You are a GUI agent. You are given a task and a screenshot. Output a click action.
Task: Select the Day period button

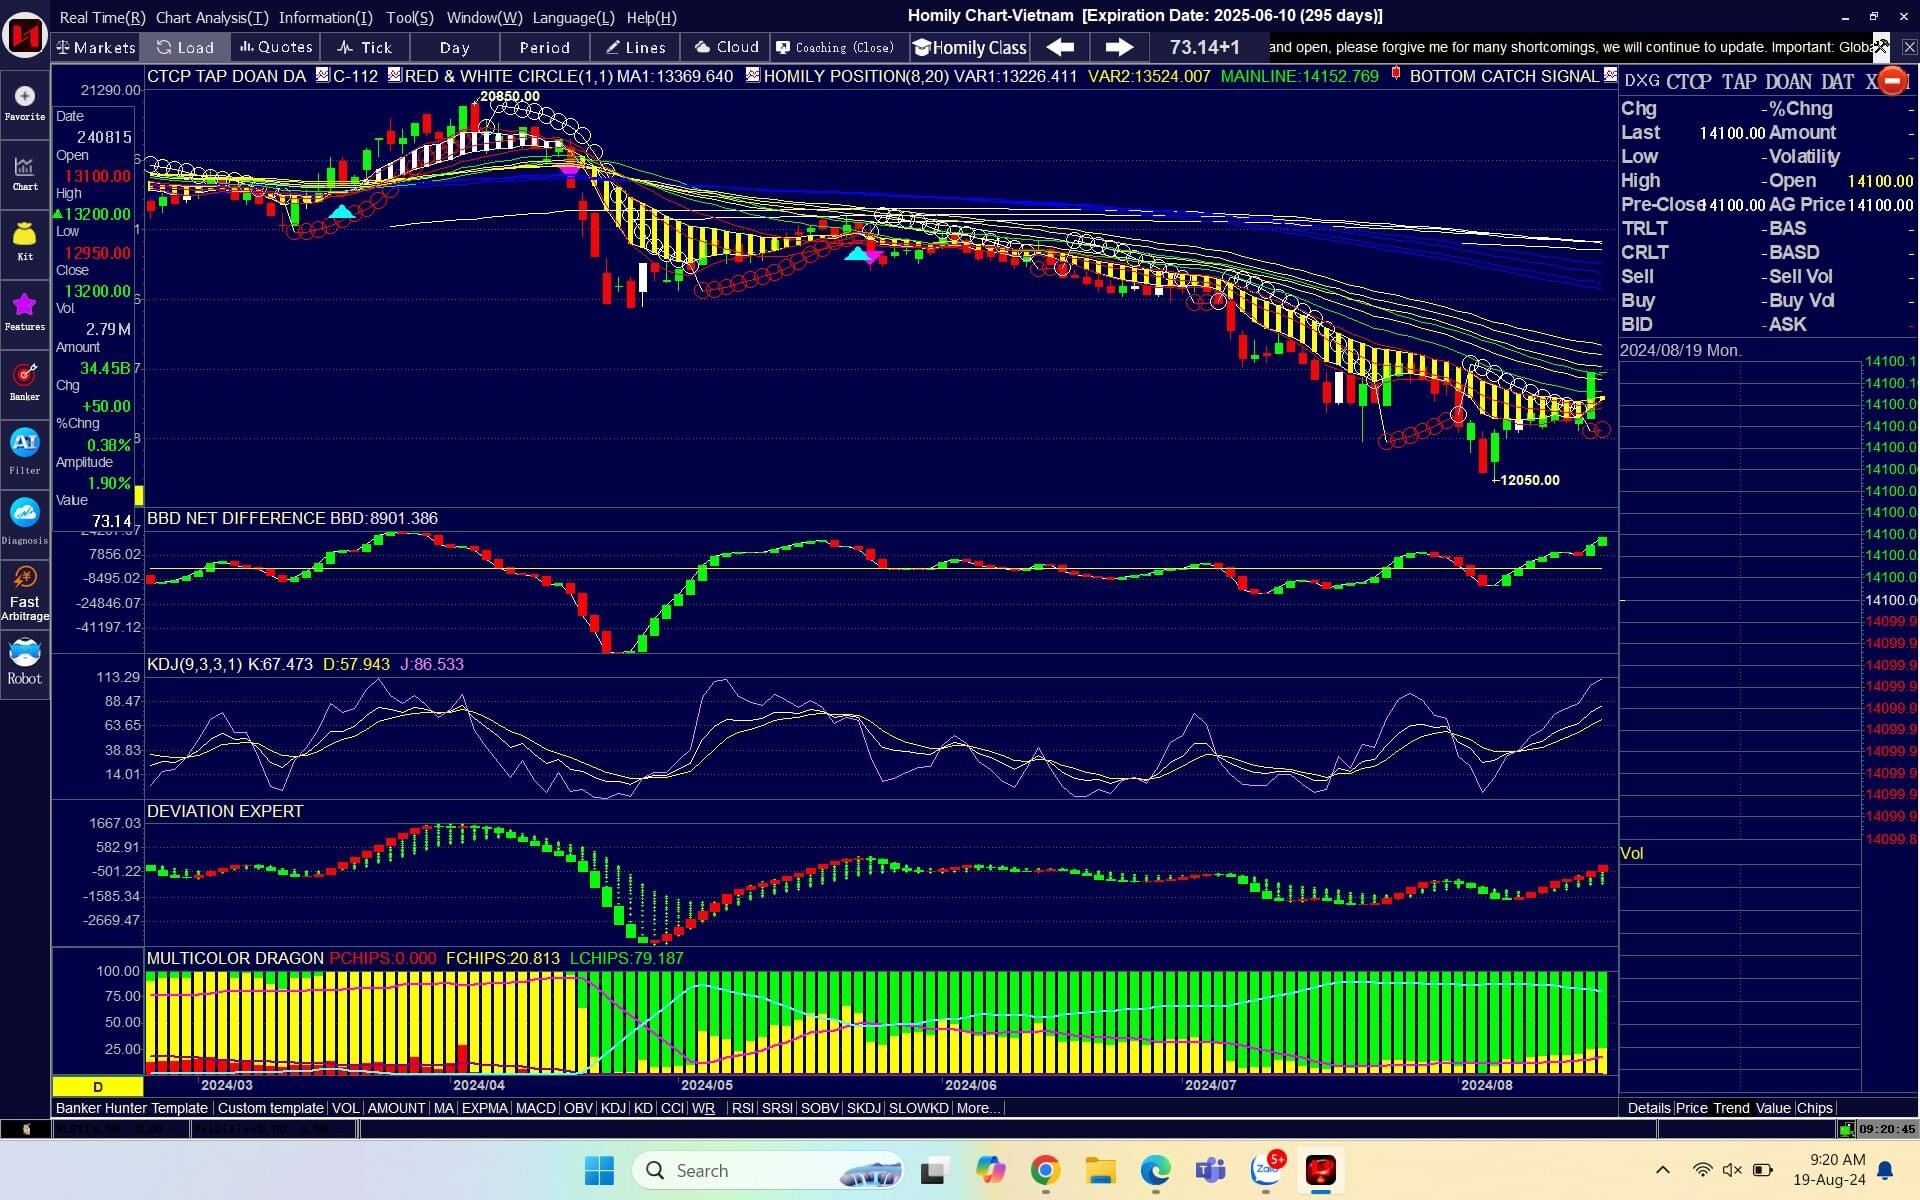[x=455, y=47]
